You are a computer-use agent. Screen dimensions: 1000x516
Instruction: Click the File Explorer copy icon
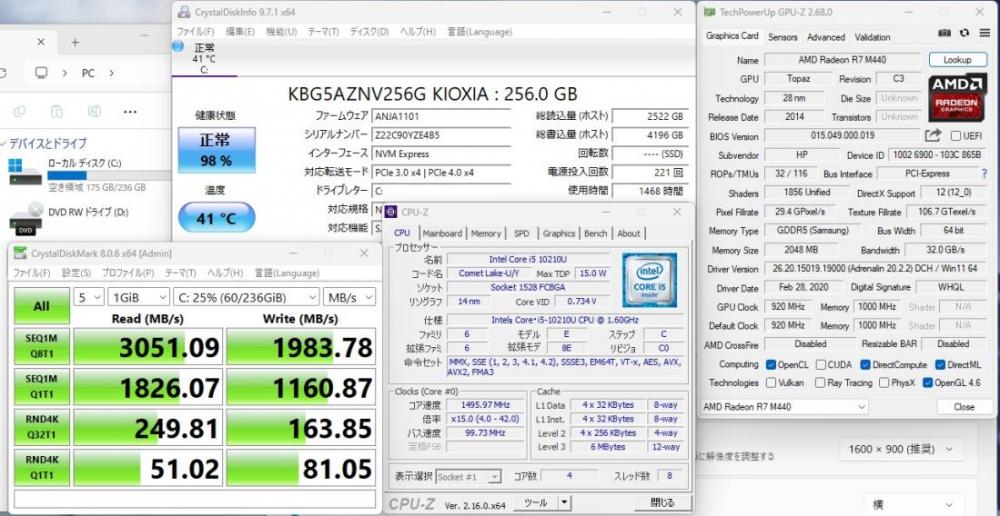tap(19, 112)
